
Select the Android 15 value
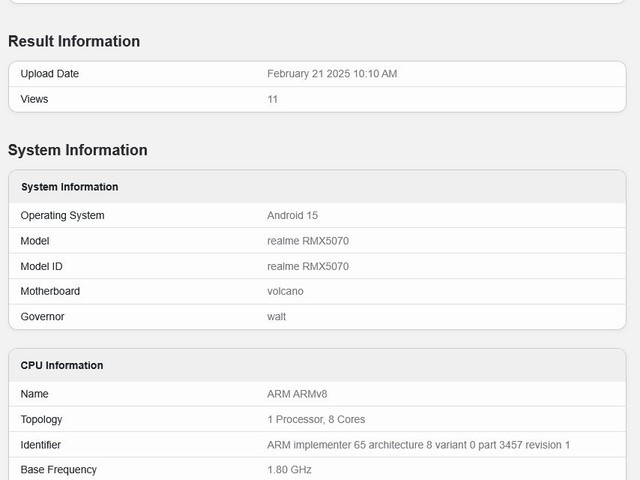click(x=292, y=216)
